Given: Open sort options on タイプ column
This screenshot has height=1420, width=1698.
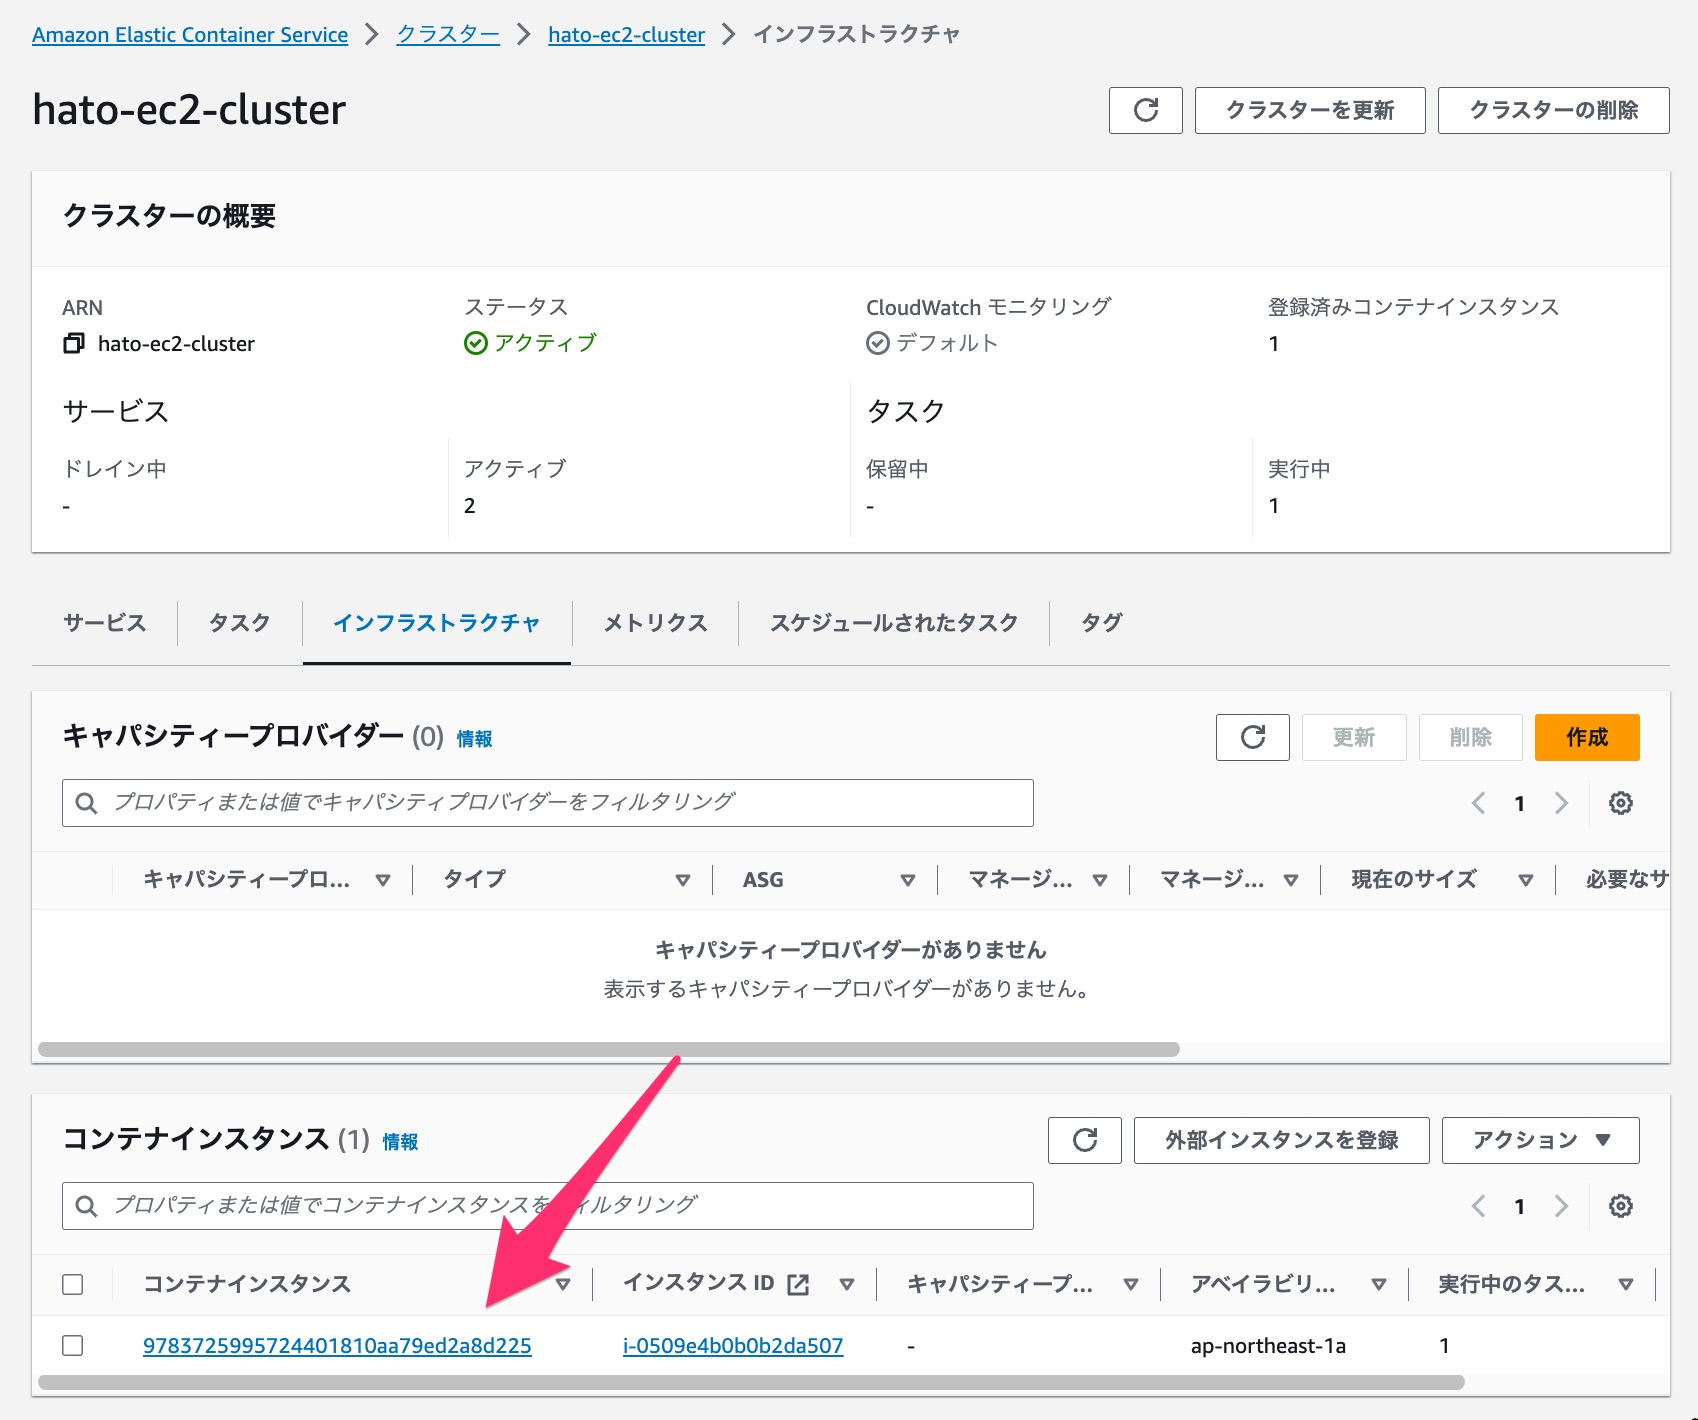Looking at the screenshot, I should [x=684, y=880].
